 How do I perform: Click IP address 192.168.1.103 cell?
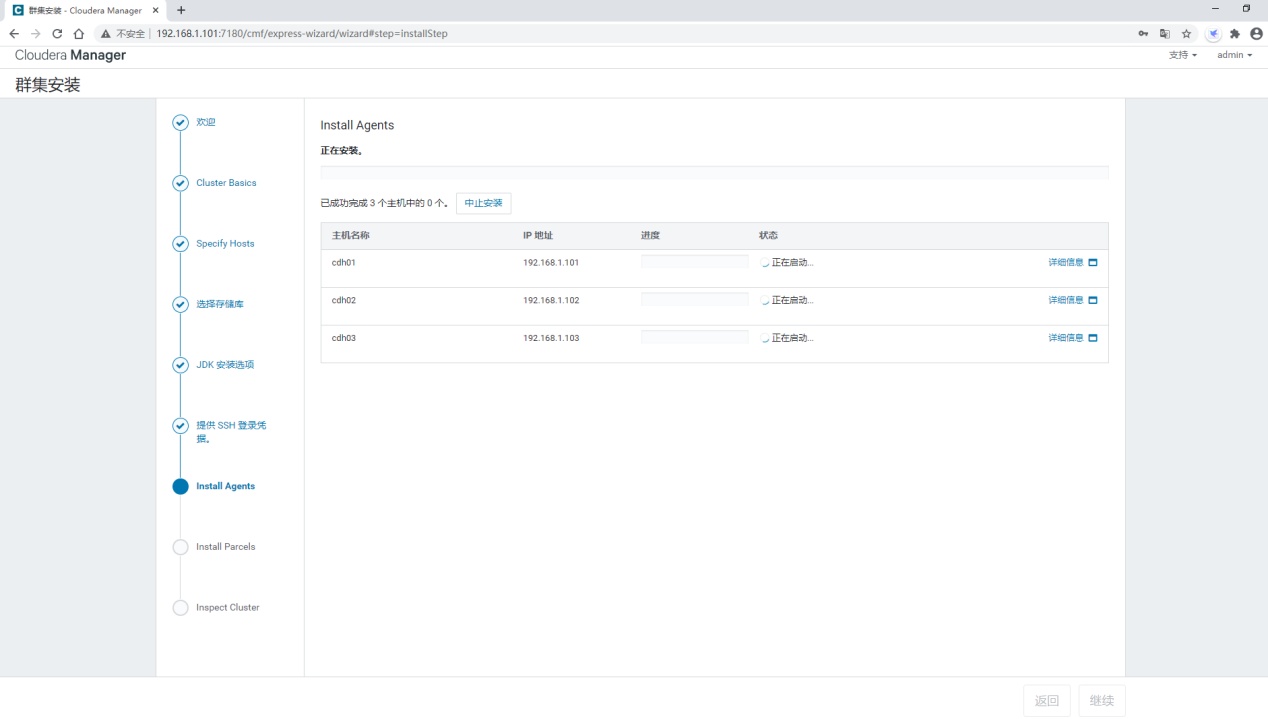point(551,338)
